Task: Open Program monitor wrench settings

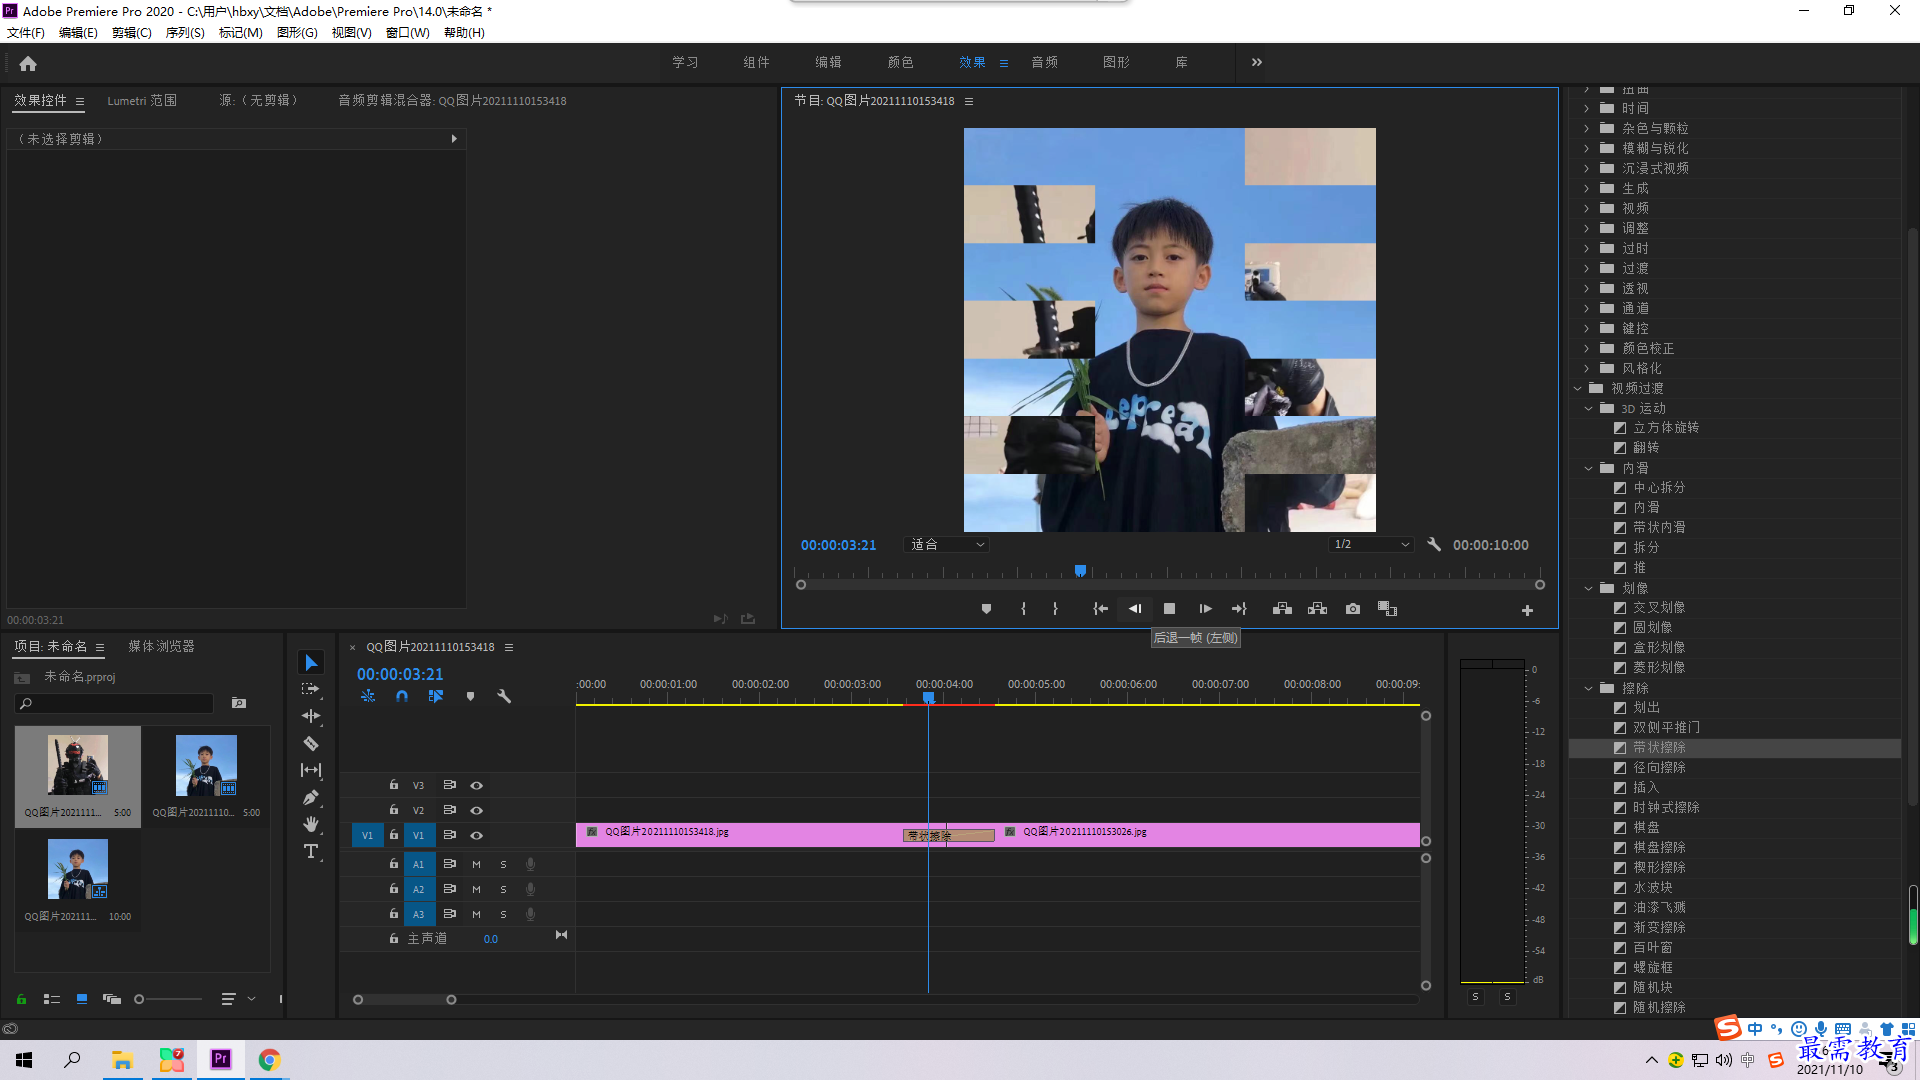Action: (1434, 545)
